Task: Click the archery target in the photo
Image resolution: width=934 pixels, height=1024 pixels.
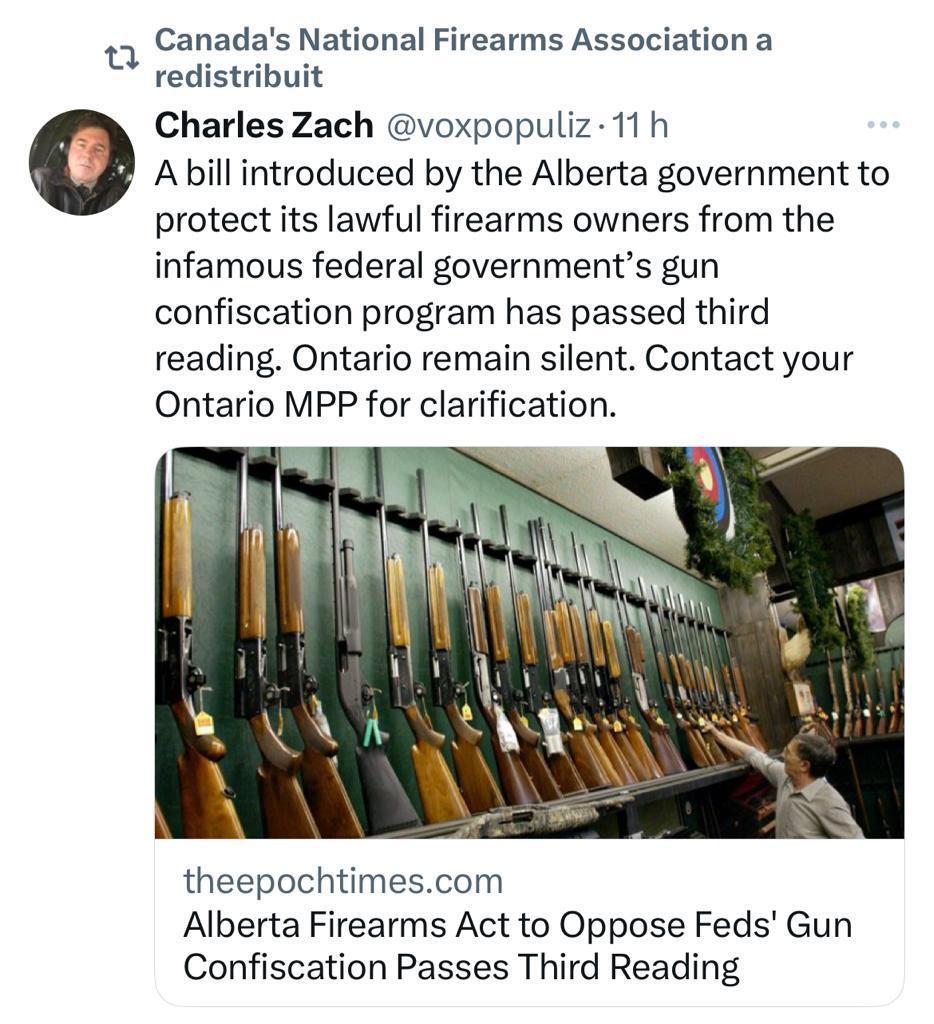Action: [x=712, y=483]
